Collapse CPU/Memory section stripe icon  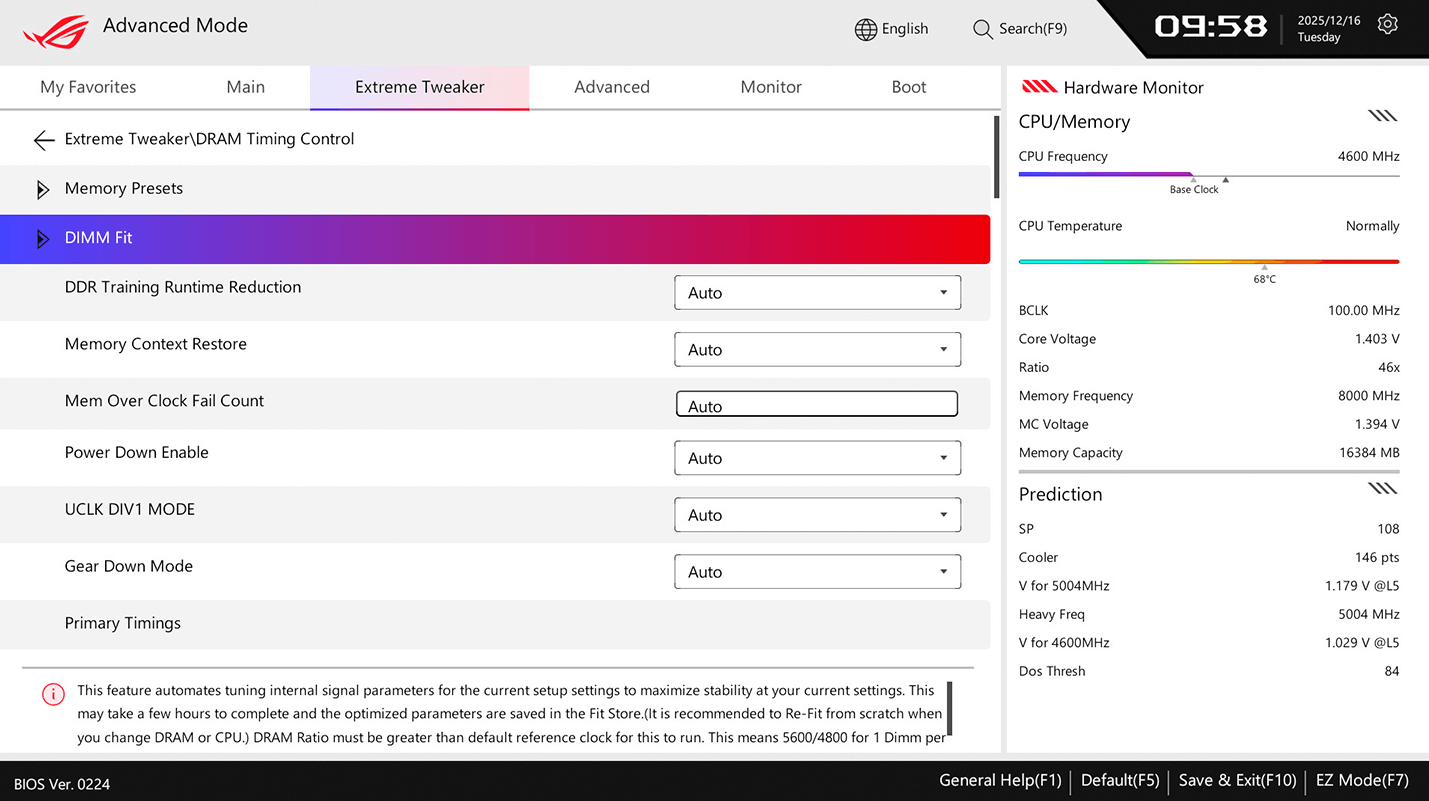tap(1382, 117)
